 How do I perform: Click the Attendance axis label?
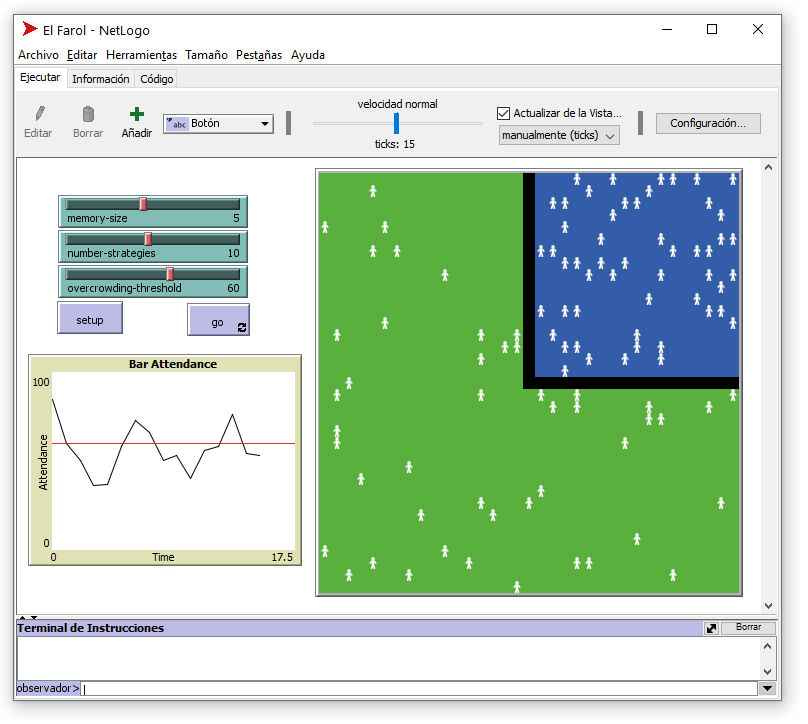coord(43,462)
